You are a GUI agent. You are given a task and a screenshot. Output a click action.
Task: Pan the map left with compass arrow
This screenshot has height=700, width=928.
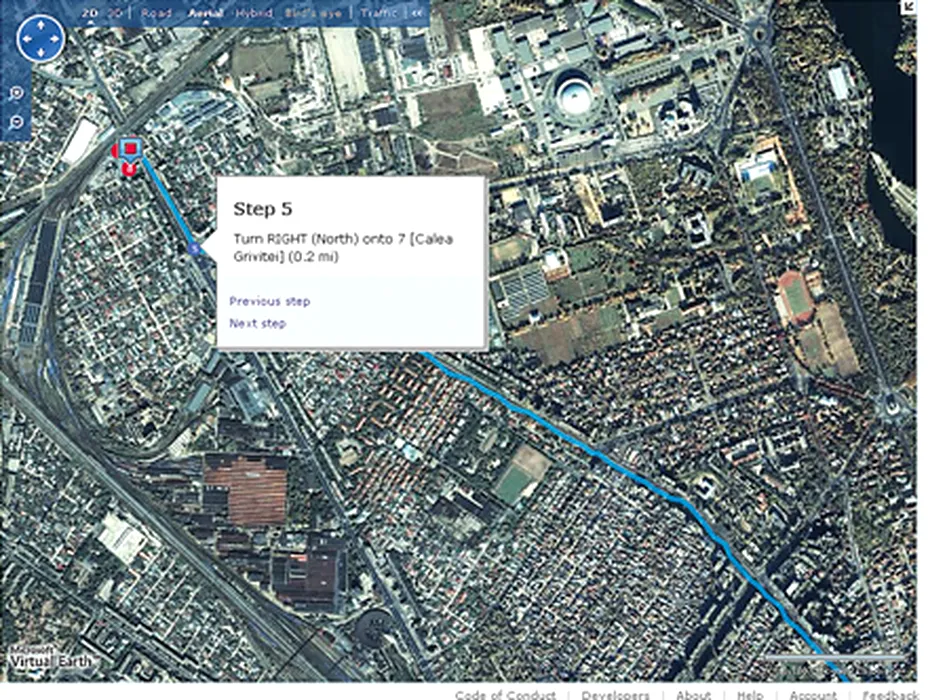click(x=27, y=39)
